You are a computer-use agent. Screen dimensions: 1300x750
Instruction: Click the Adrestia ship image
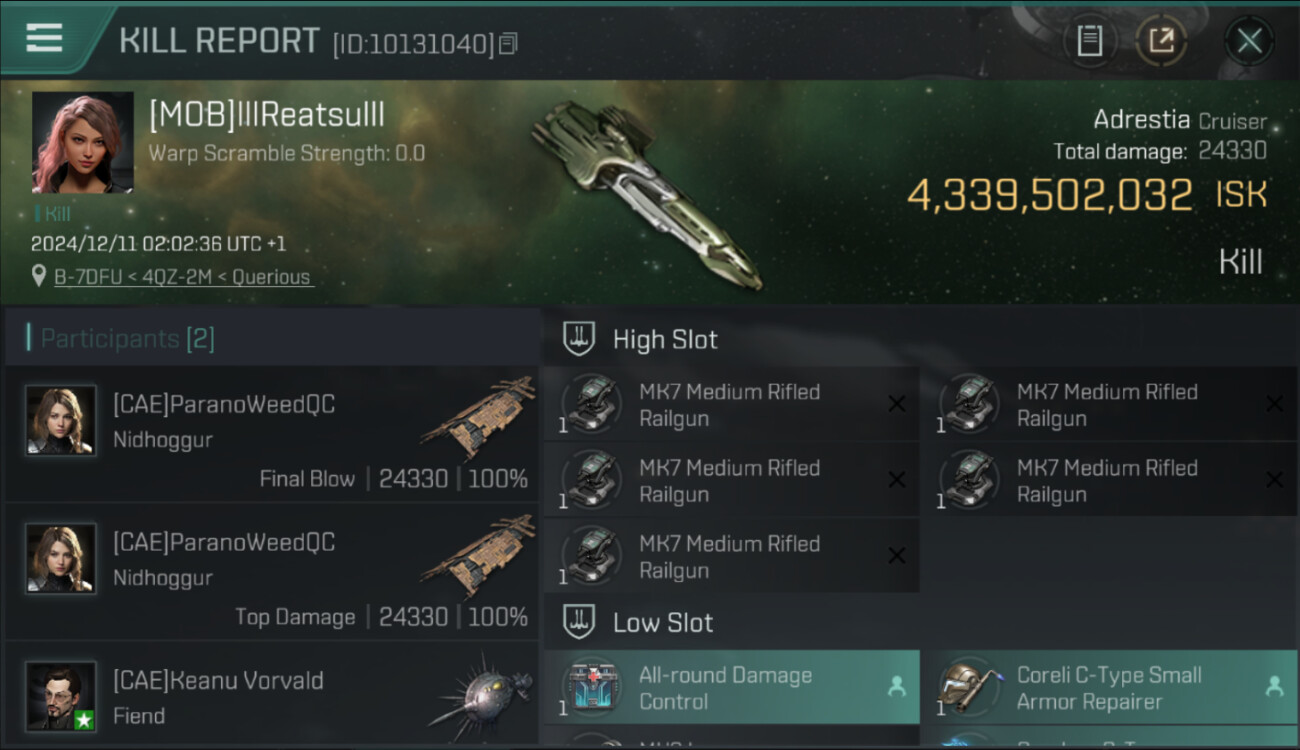coord(646,193)
